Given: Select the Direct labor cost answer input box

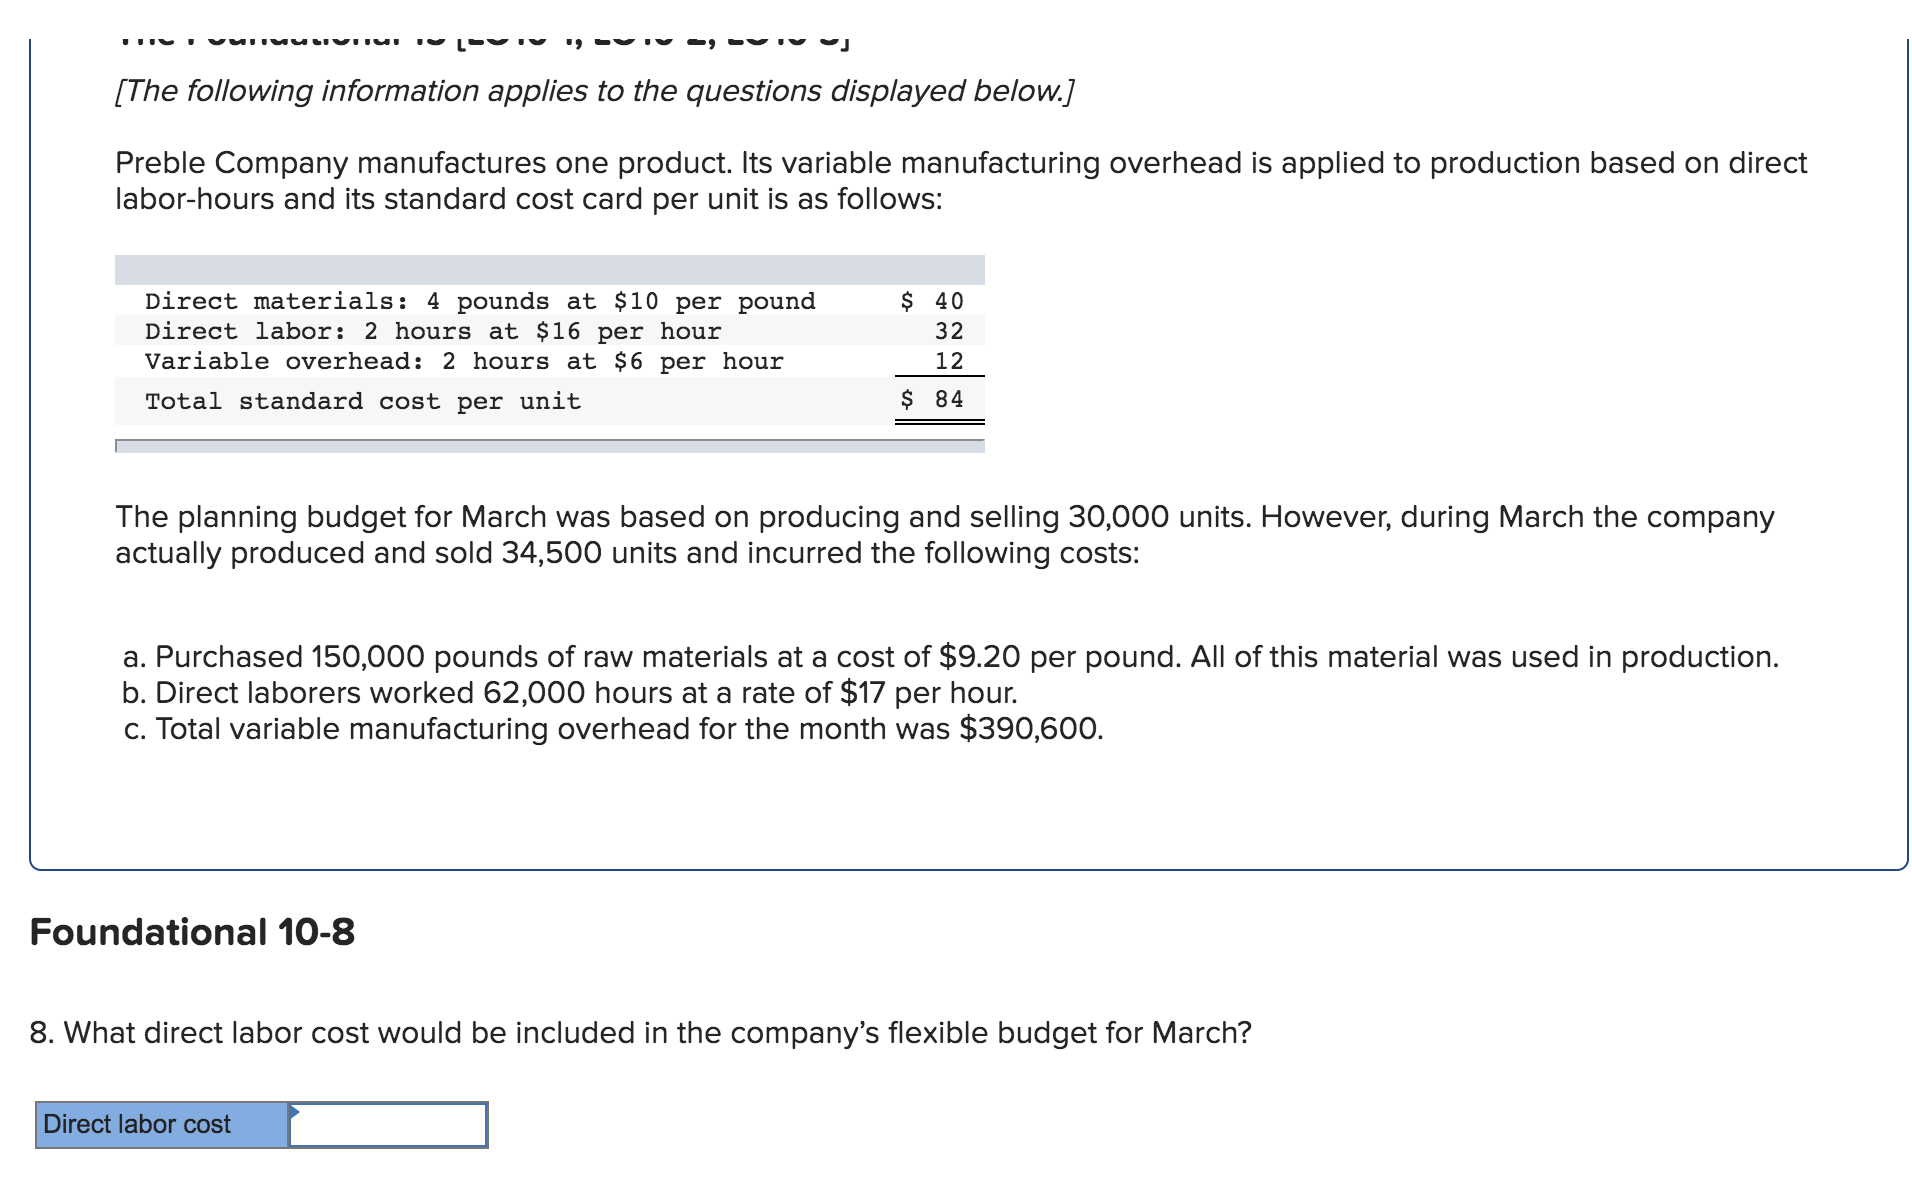Looking at the screenshot, I should coord(390,1124).
